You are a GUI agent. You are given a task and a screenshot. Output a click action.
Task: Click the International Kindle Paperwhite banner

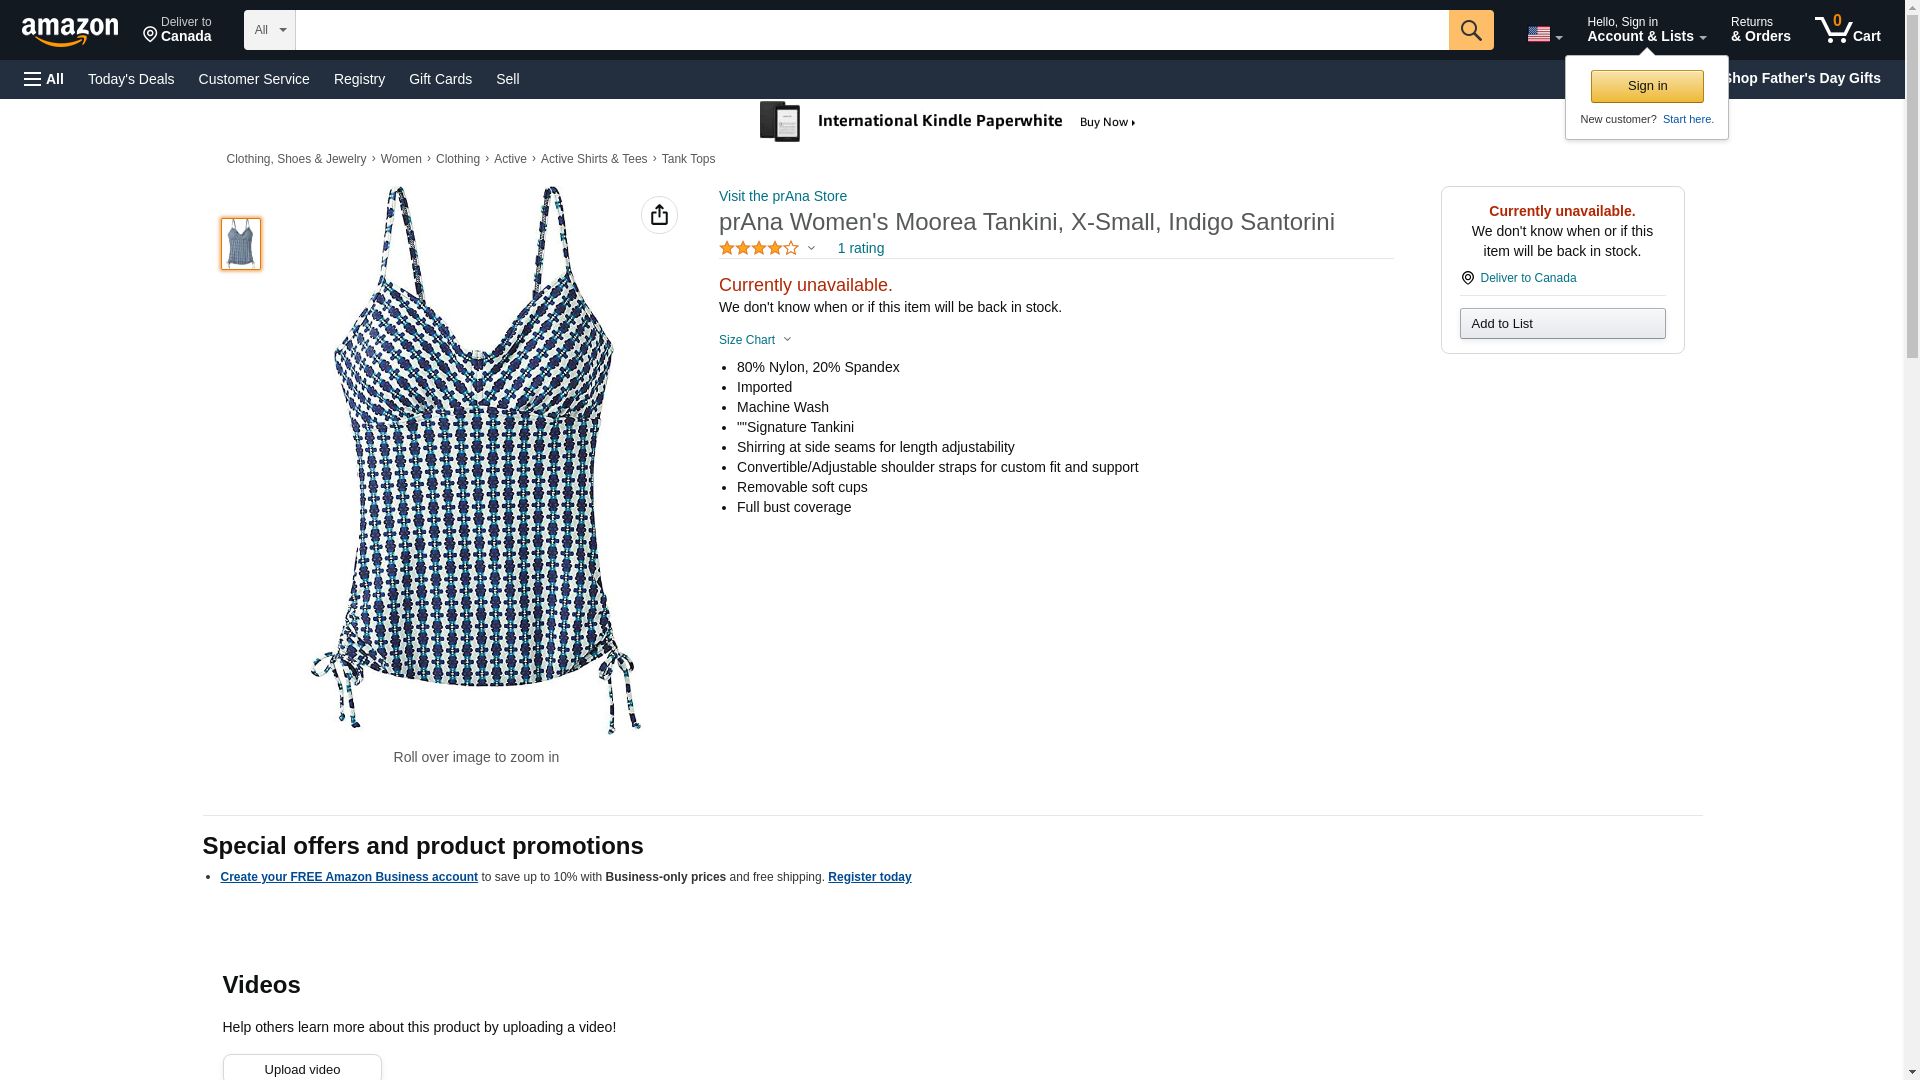(948, 122)
